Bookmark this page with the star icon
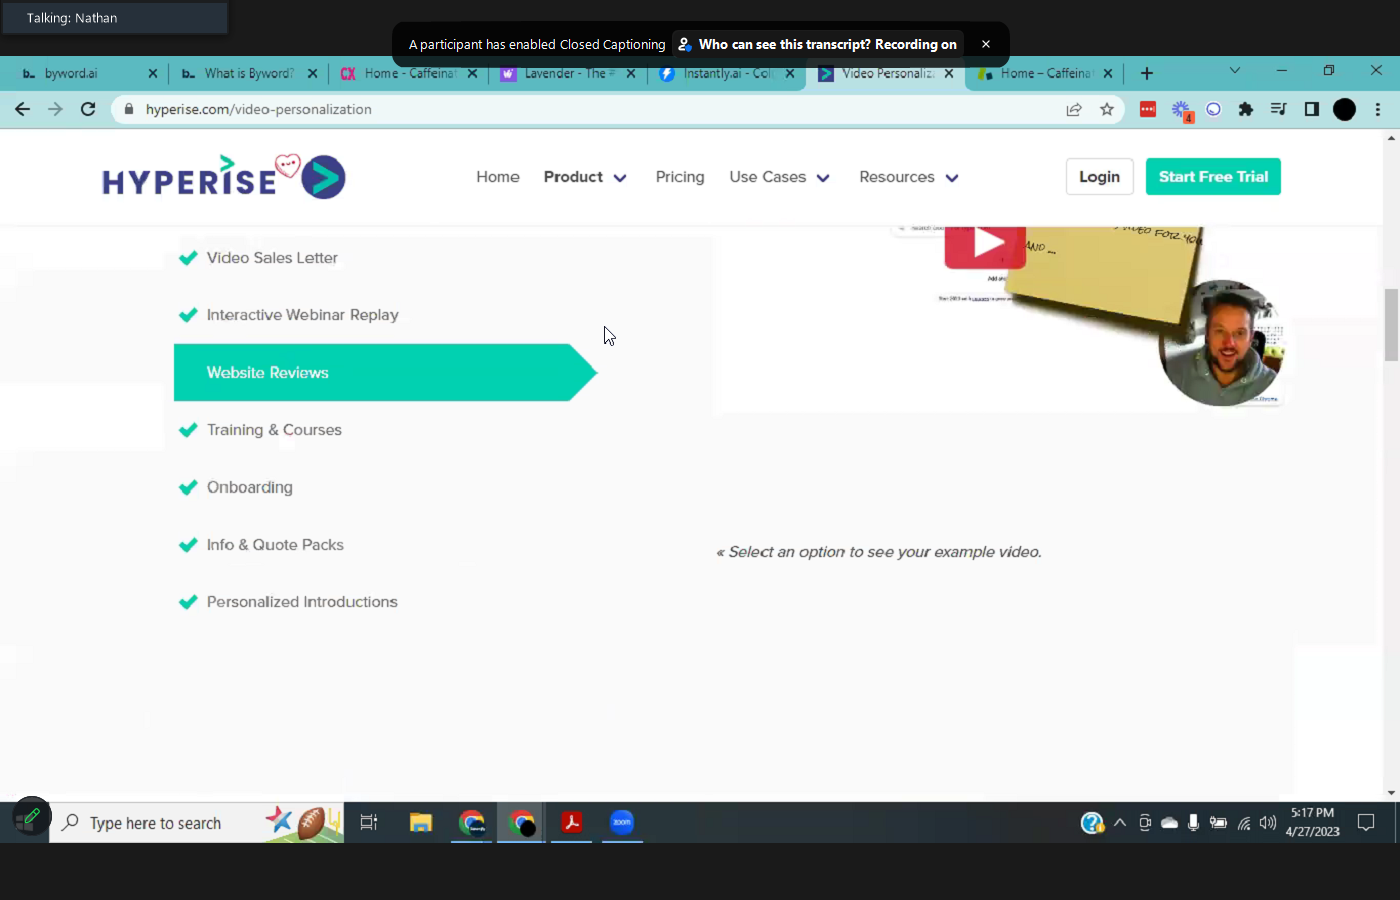This screenshot has width=1400, height=900. point(1106,109)
